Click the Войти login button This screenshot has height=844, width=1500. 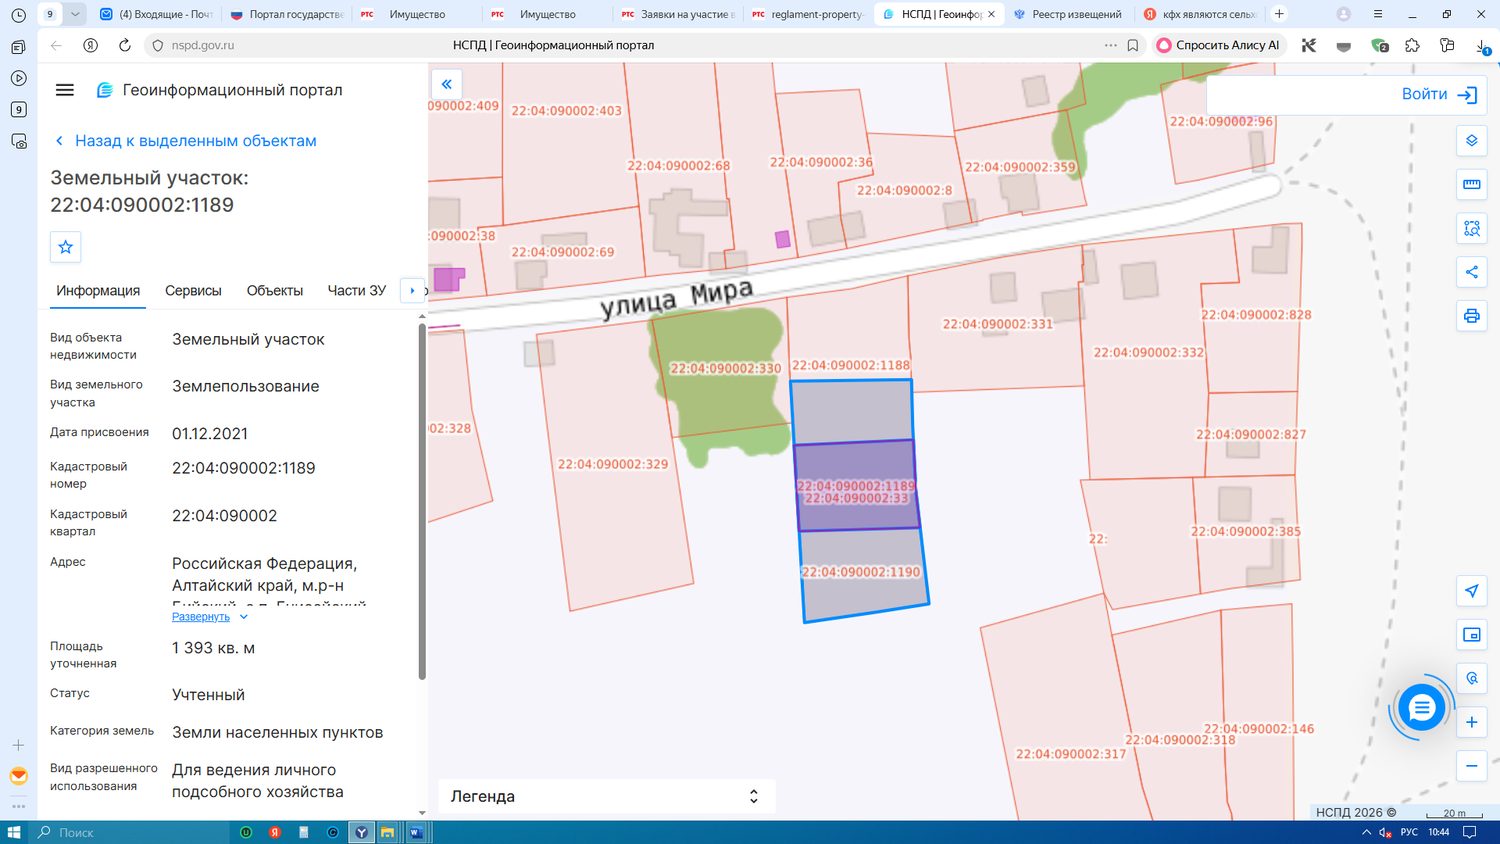(x=1440, y=94)
